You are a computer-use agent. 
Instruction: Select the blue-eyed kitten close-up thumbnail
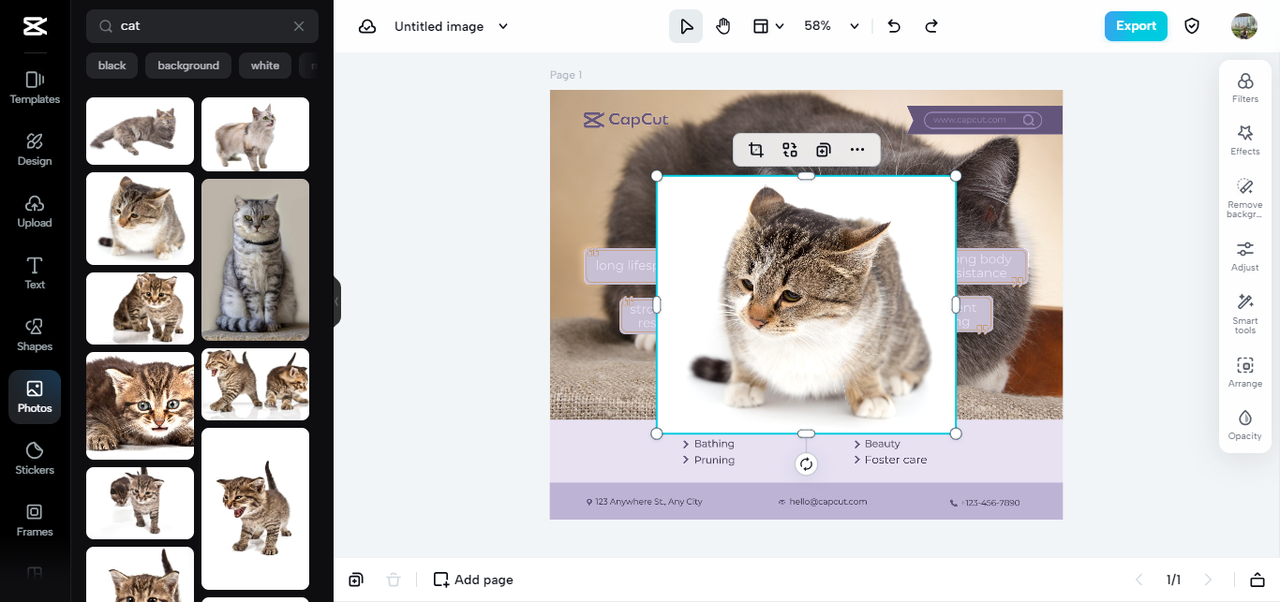coord(140,406)
